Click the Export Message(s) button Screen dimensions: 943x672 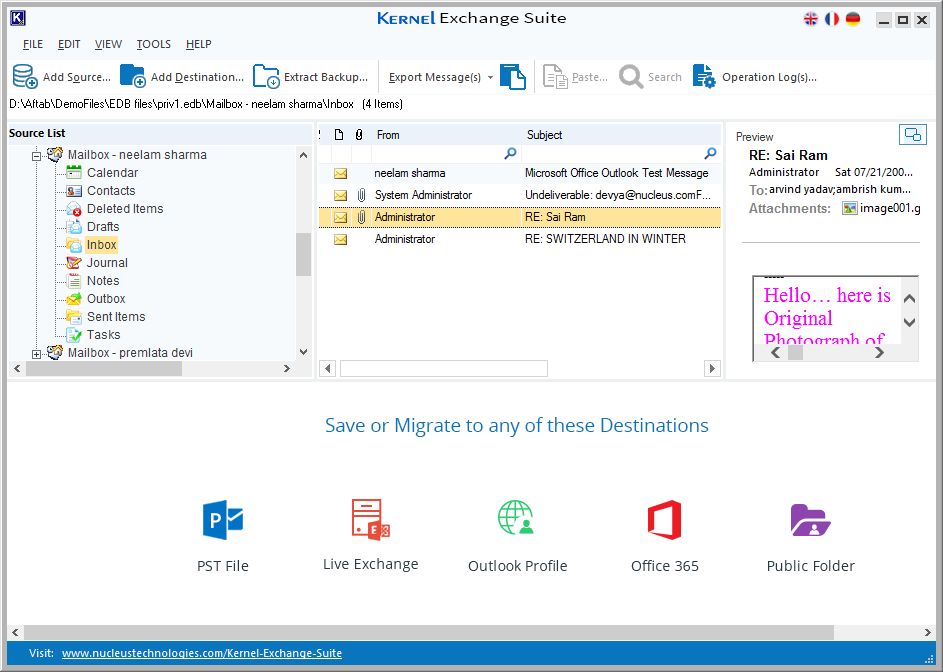tap(435, 77)
